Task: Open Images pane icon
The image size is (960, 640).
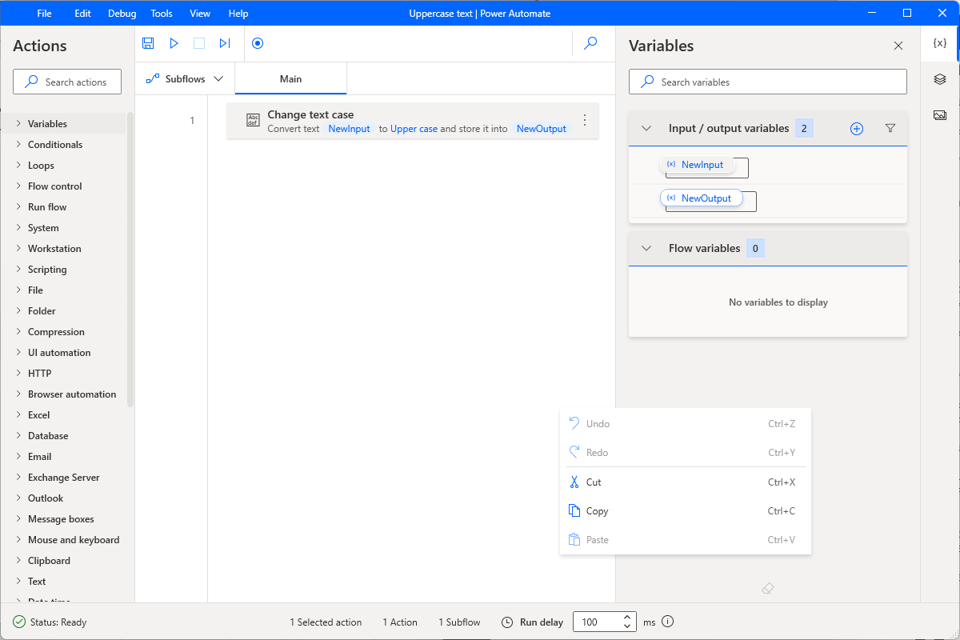Action: pos(940,115)
